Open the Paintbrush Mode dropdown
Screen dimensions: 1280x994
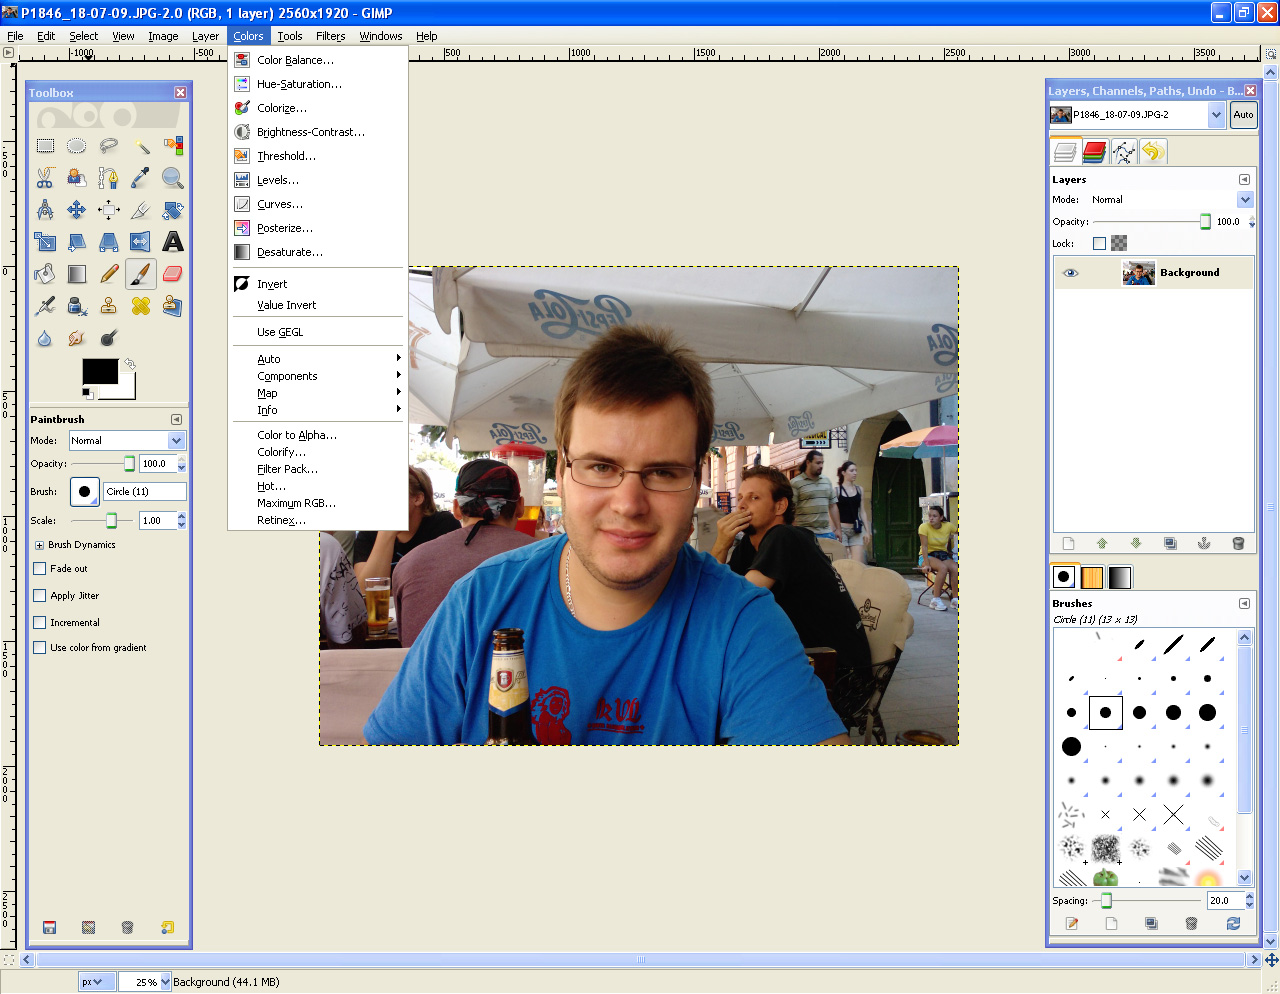click(128, 441)
